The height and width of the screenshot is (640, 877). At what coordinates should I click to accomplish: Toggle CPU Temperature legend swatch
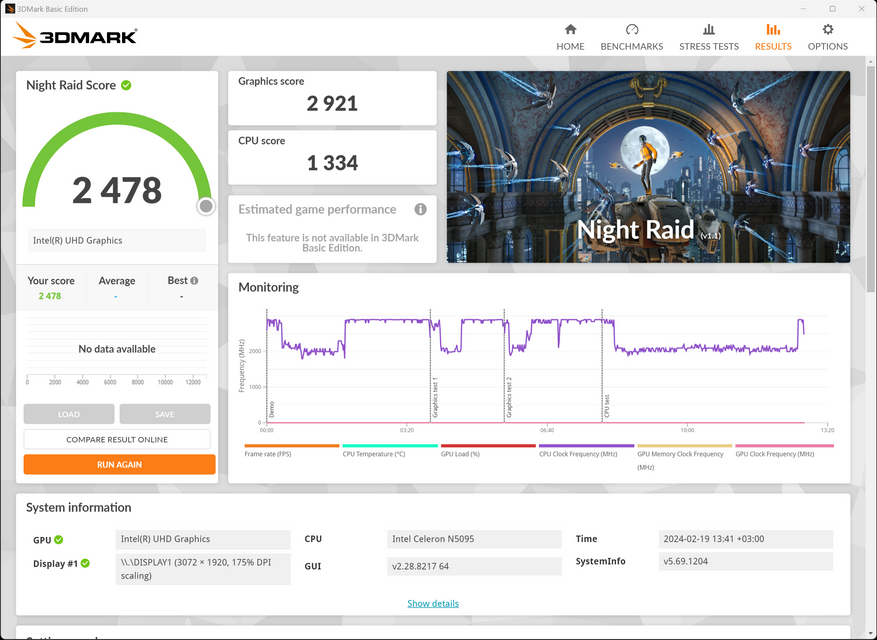point(390,446)
